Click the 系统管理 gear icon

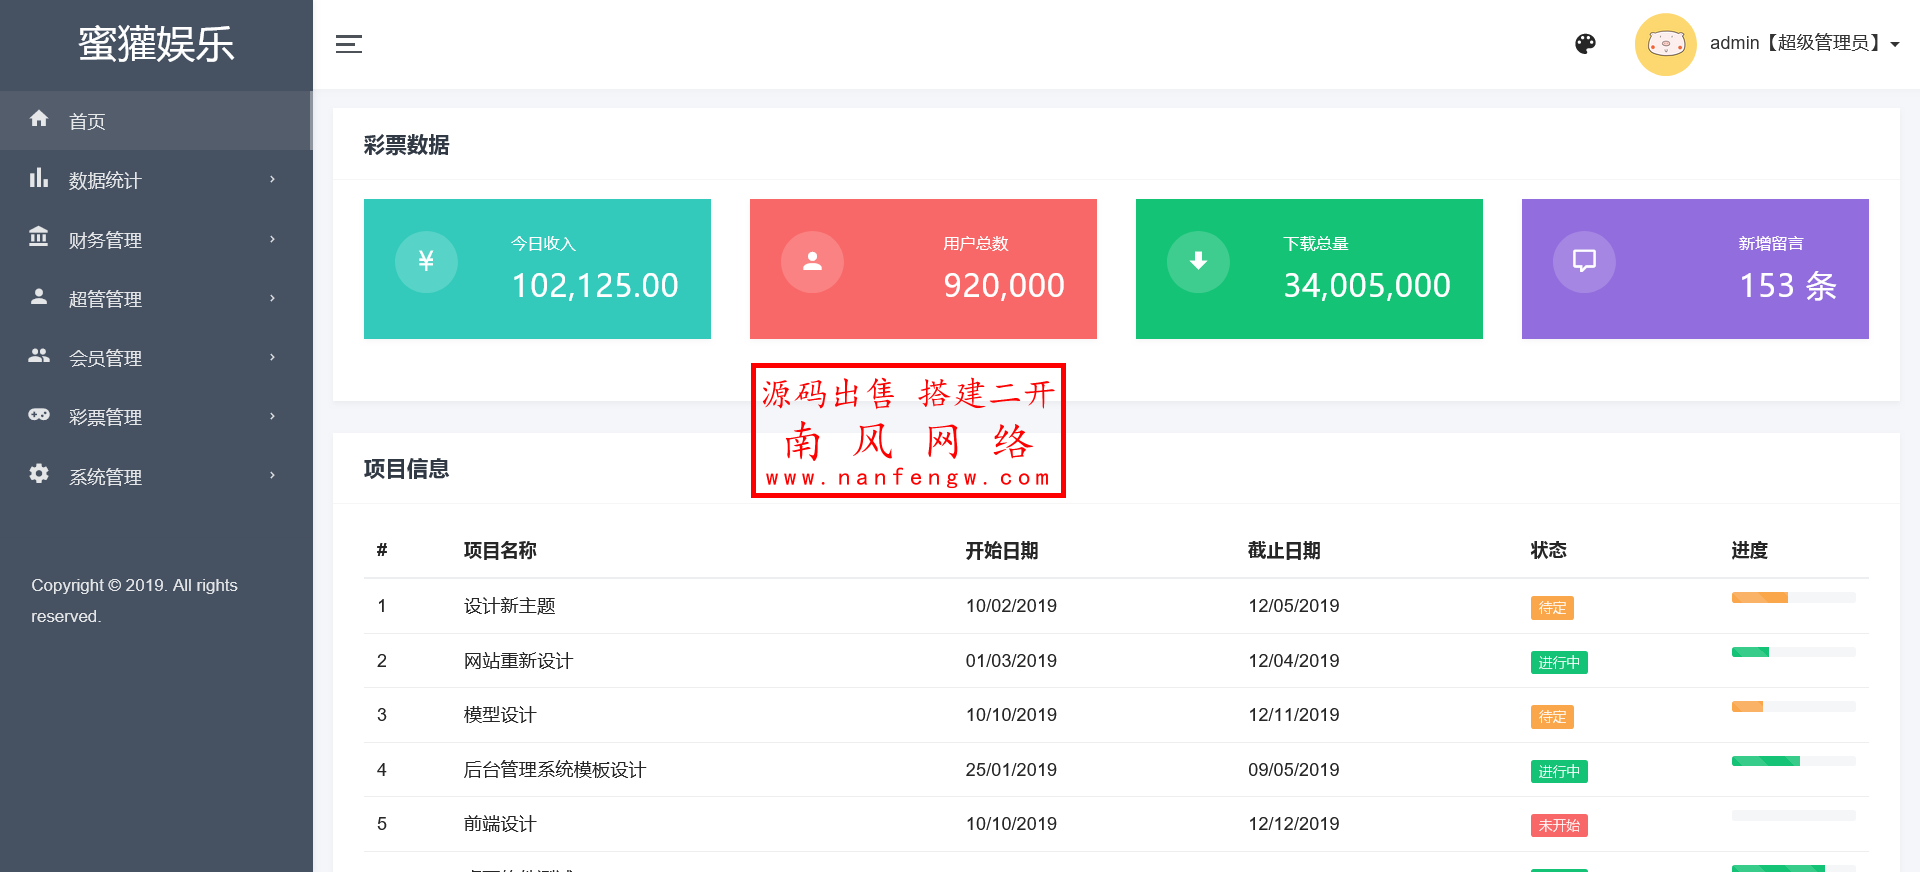click(x=39, y=474)
